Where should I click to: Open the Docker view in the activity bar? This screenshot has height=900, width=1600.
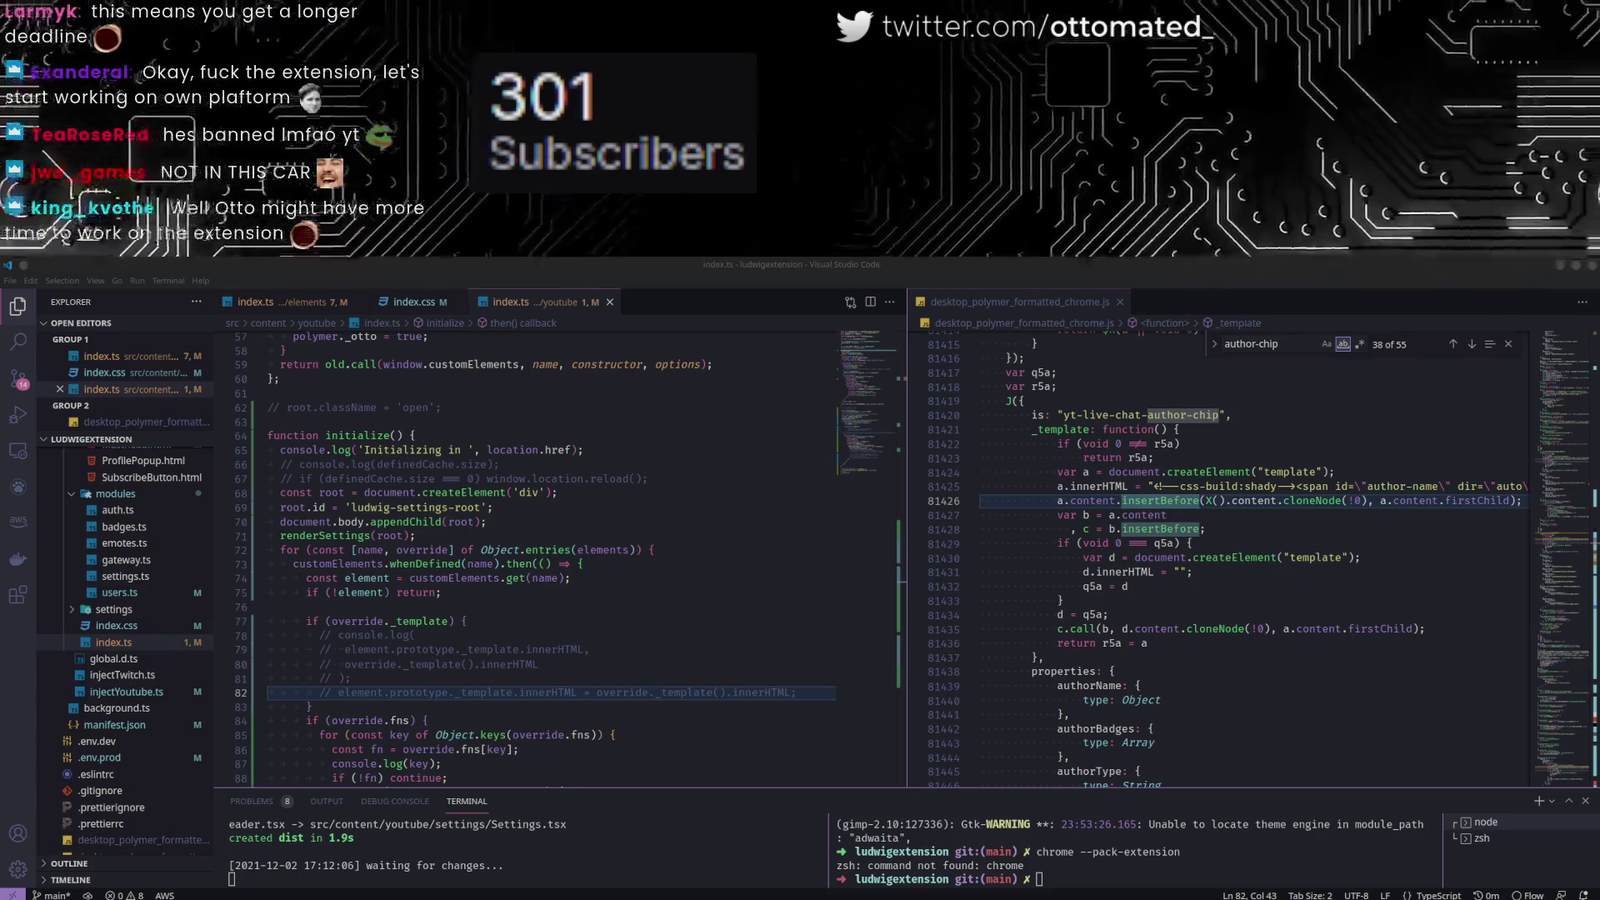[x=18, y=559]
